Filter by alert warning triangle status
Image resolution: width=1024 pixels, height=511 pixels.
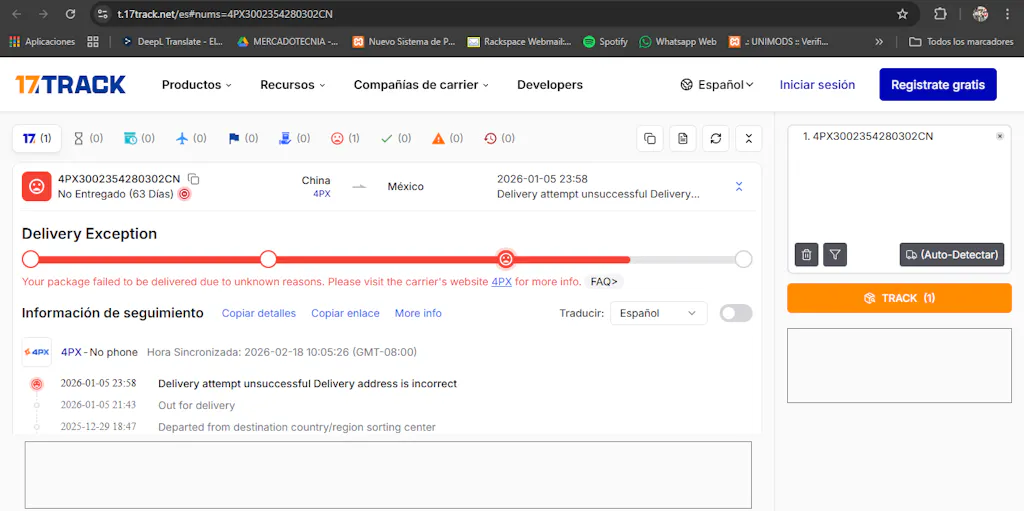[x=447, y=138]
